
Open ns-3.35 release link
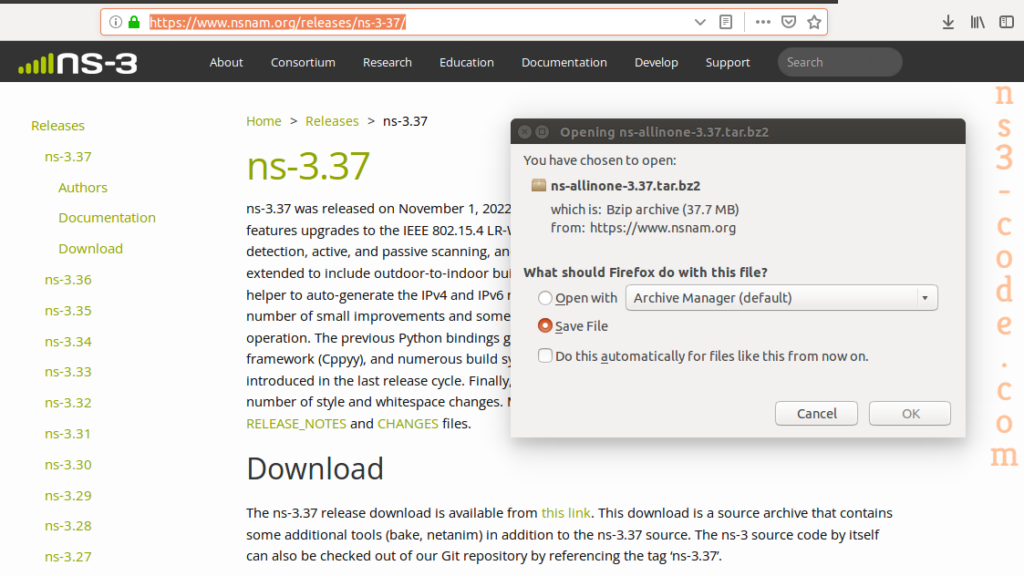pyautogui.click(x=68, y=310)
